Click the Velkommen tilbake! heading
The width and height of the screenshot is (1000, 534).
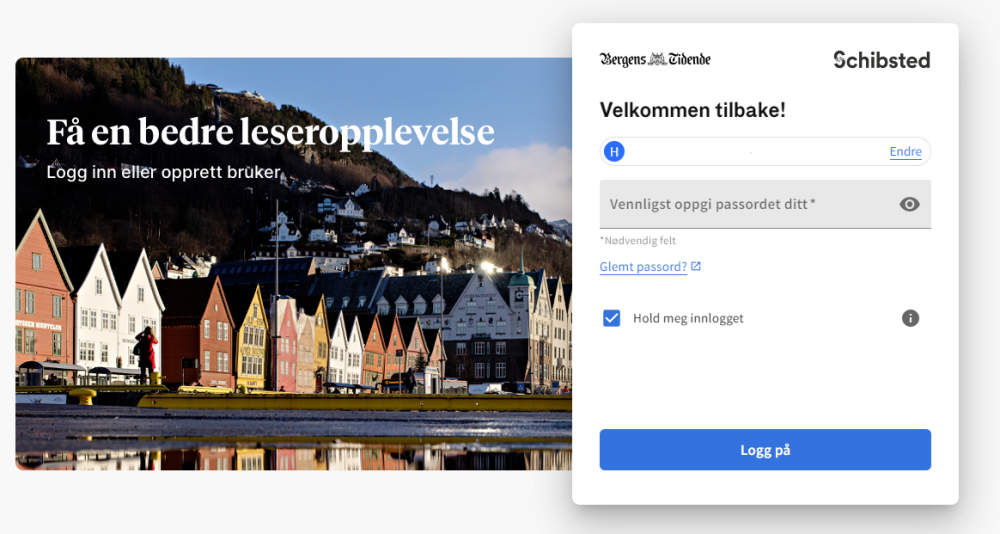(693, 110)
